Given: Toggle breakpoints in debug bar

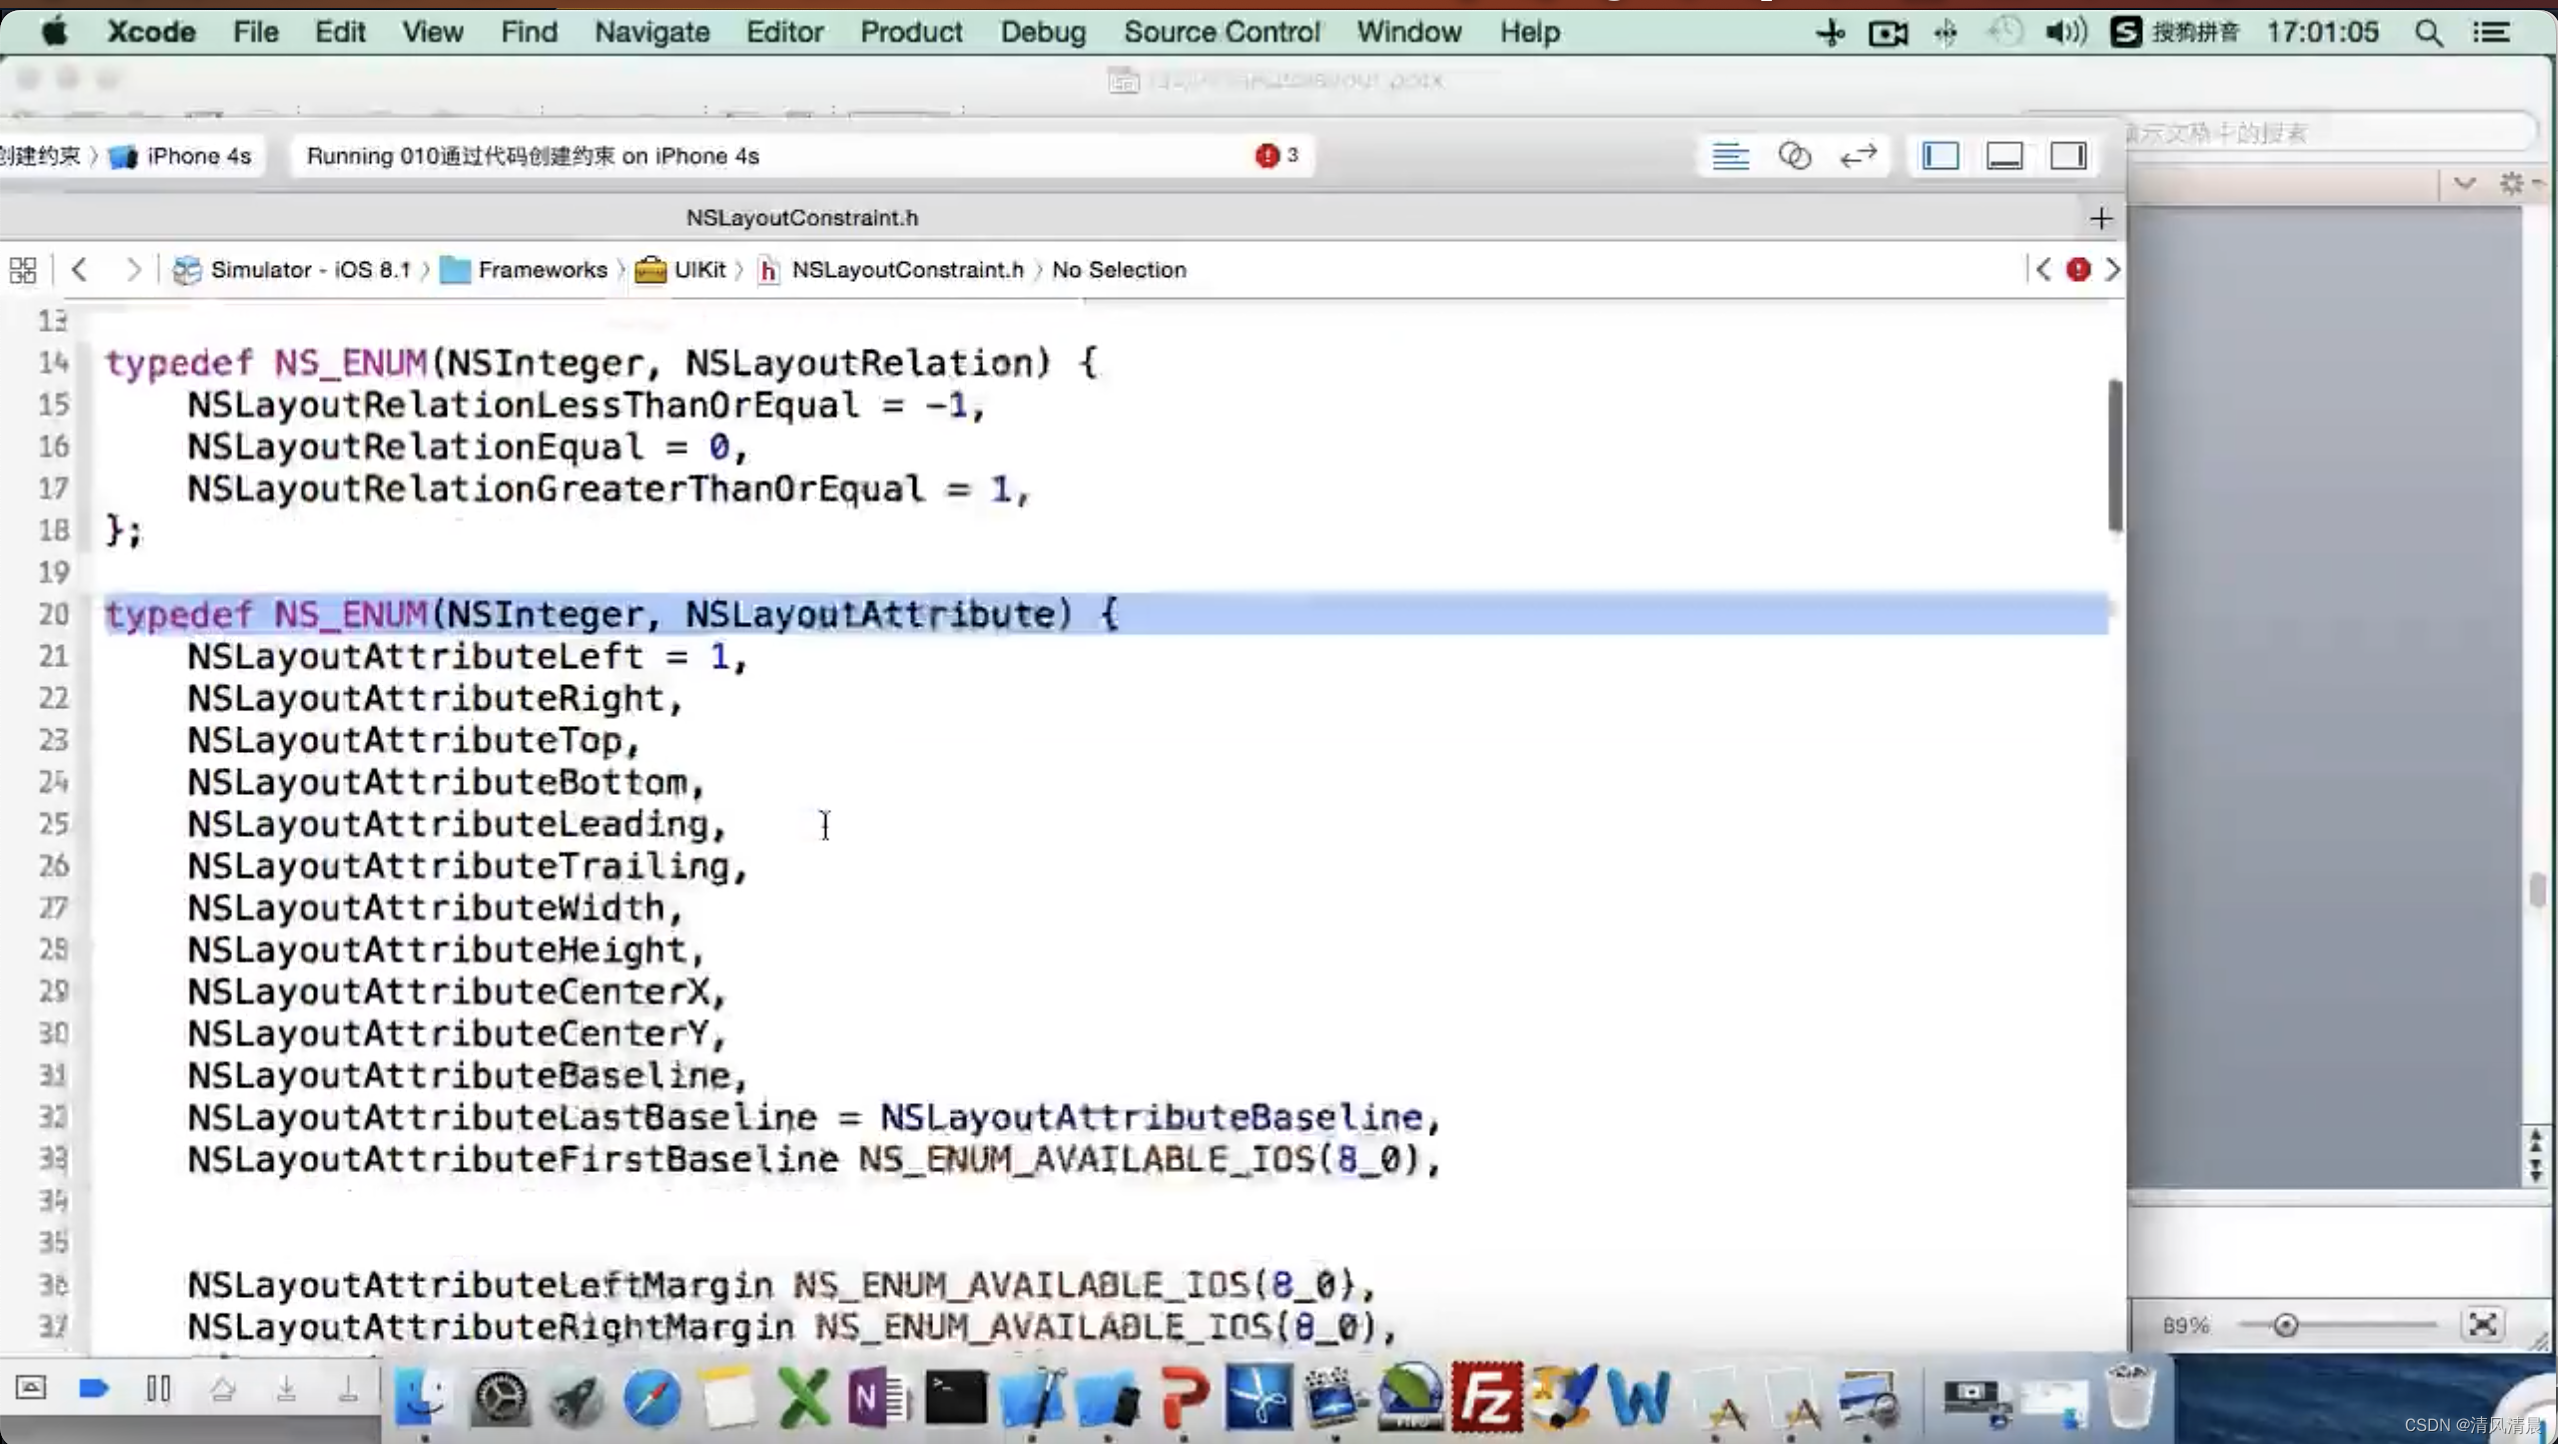Looking at the screenshot, I should point(93,1388).
